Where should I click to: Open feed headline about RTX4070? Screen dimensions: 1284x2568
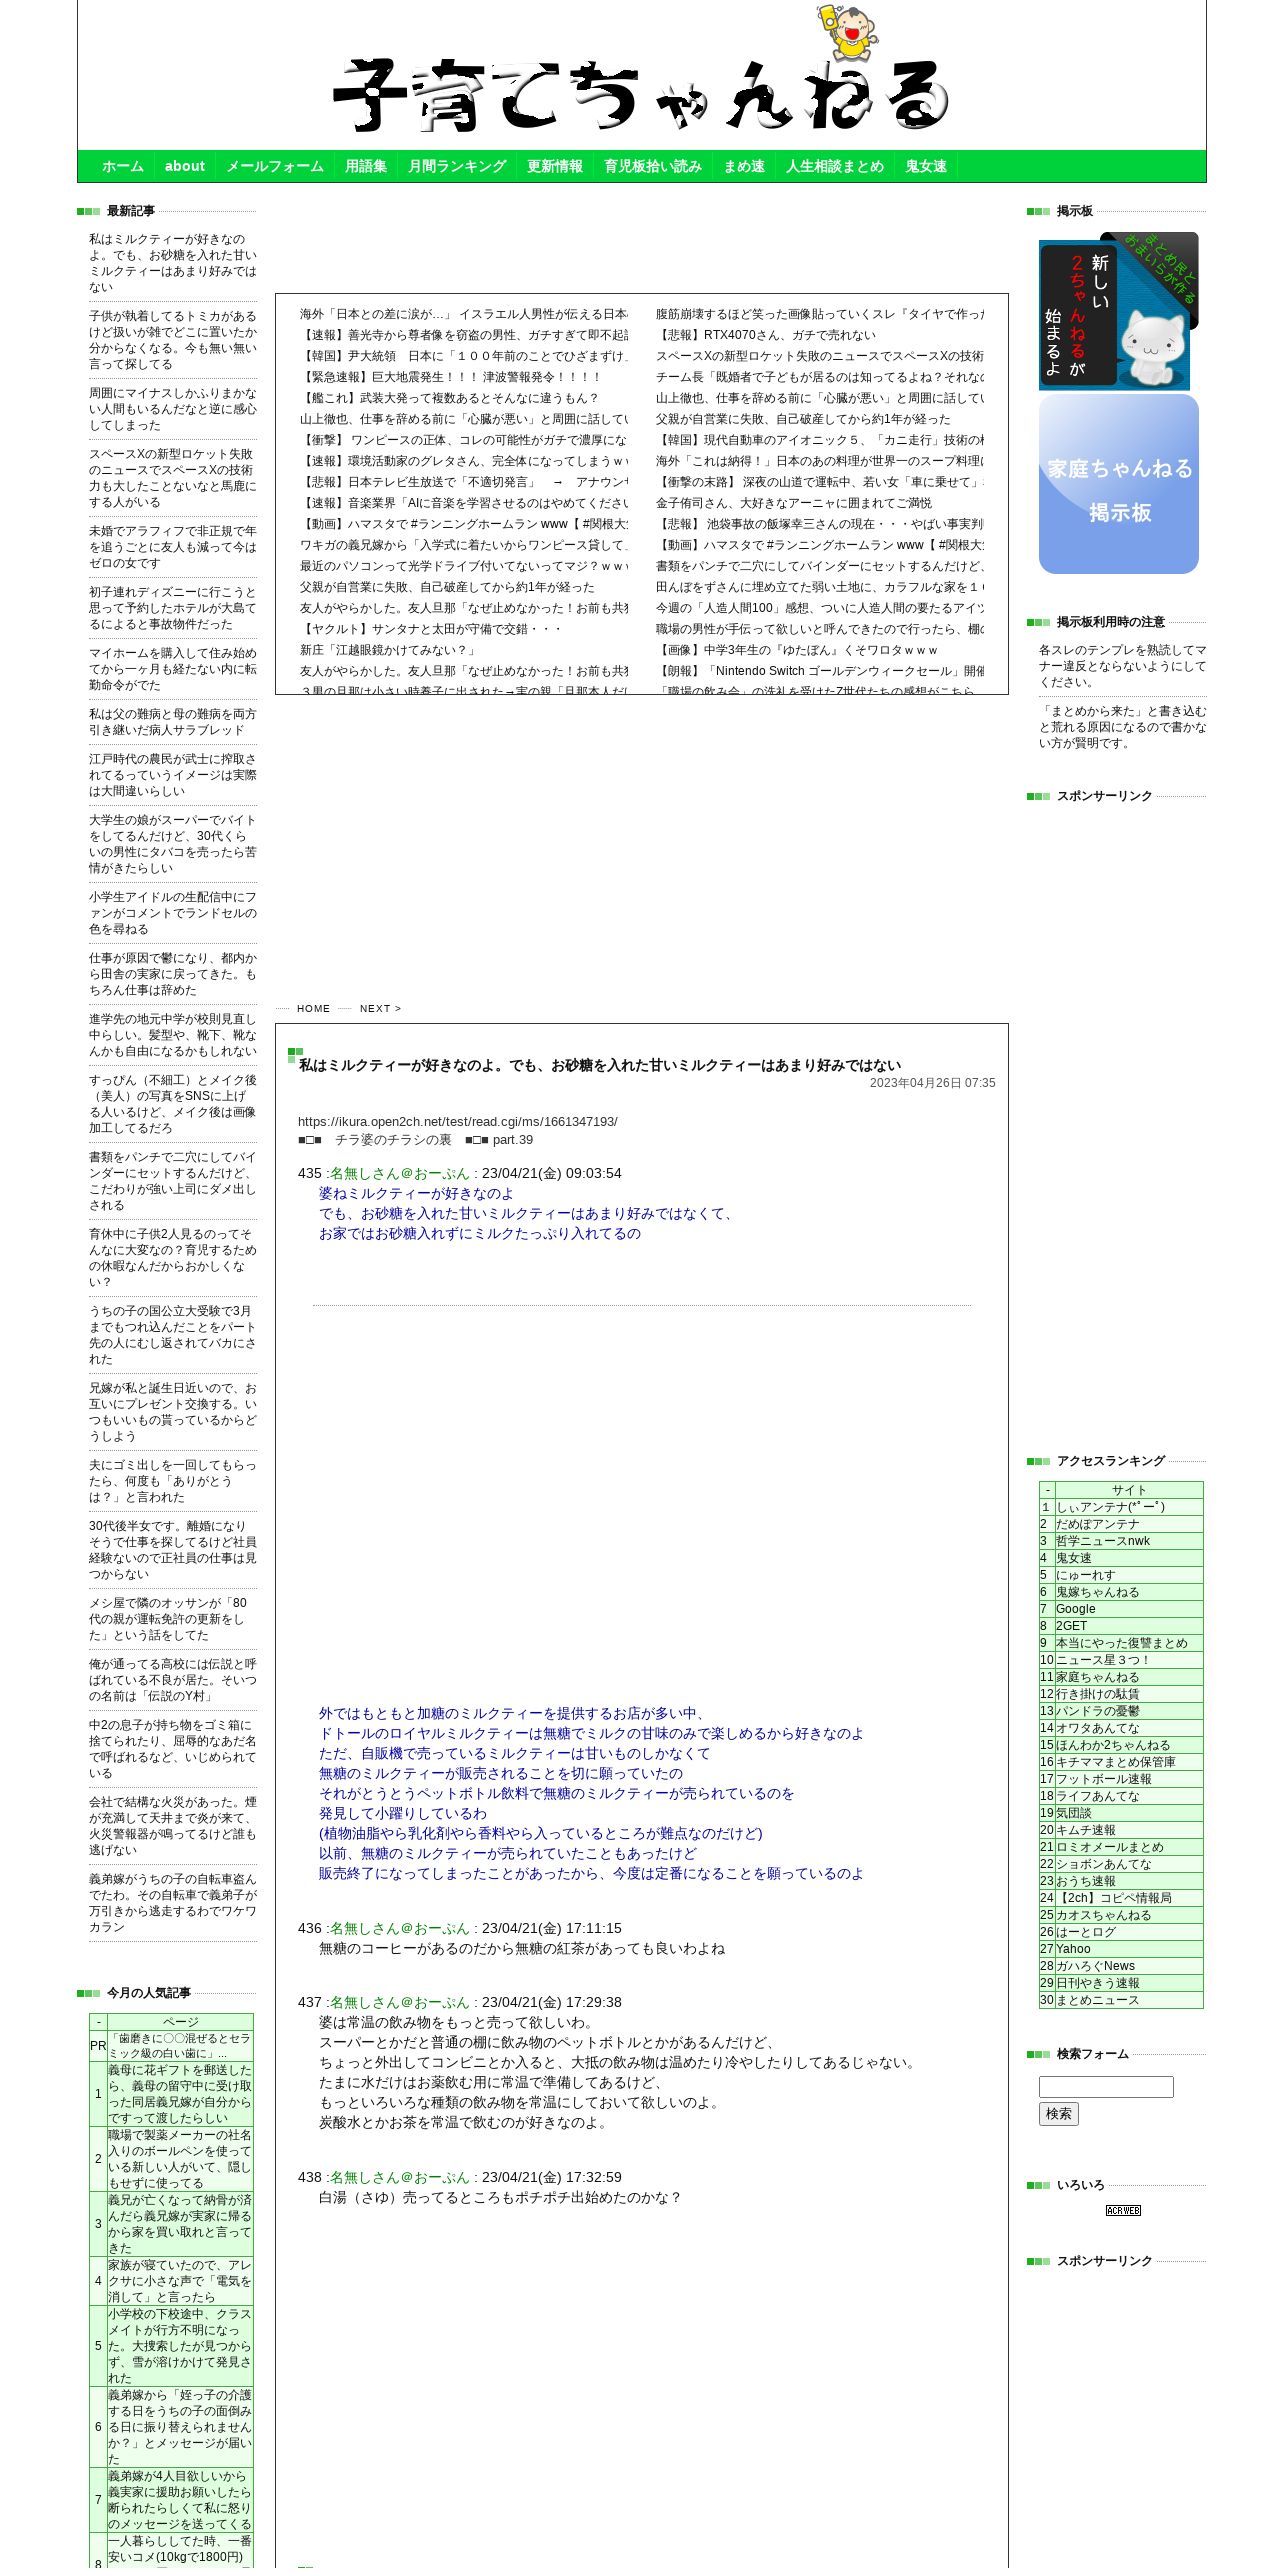tap(766, 335)
